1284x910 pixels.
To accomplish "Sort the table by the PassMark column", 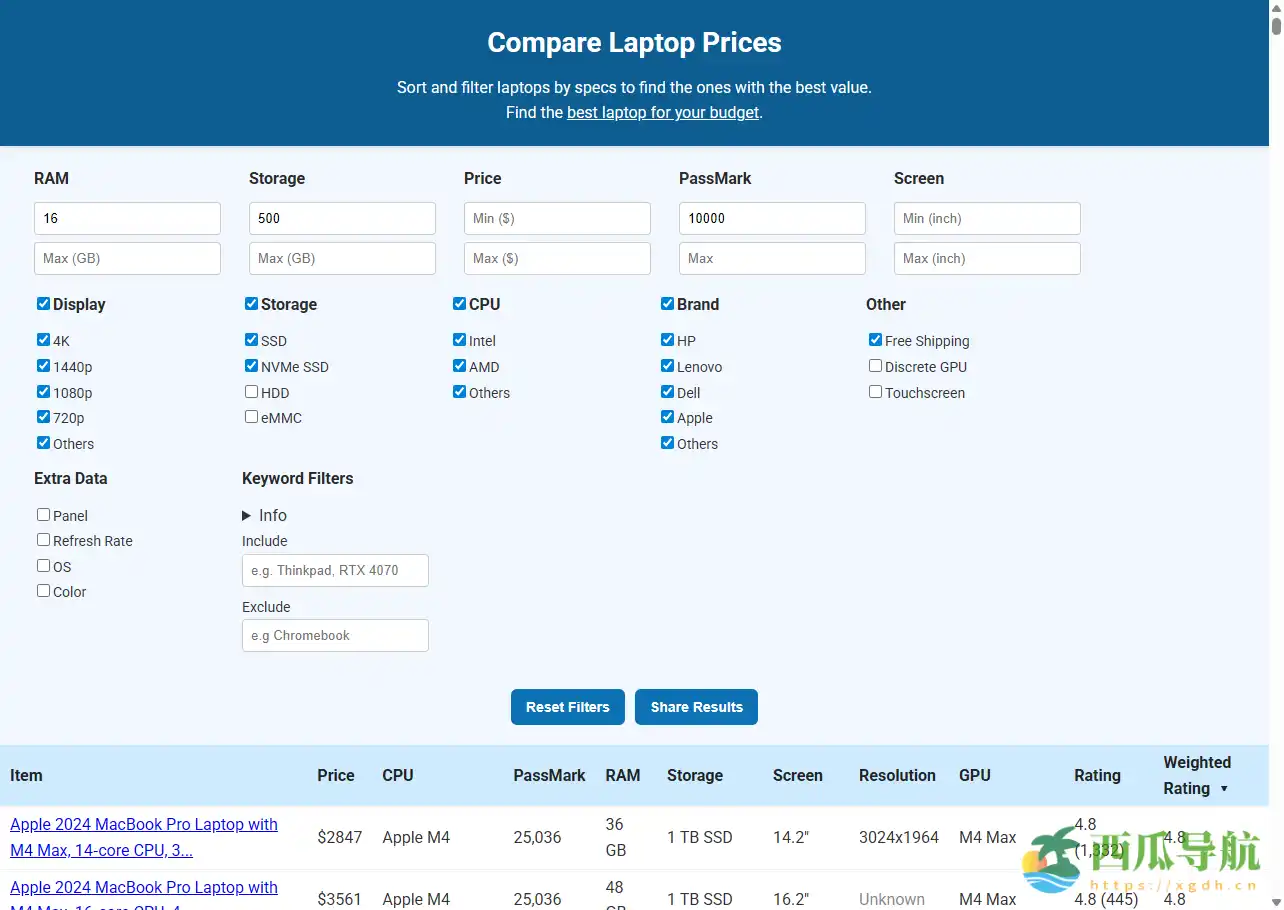I will point(549,775).
